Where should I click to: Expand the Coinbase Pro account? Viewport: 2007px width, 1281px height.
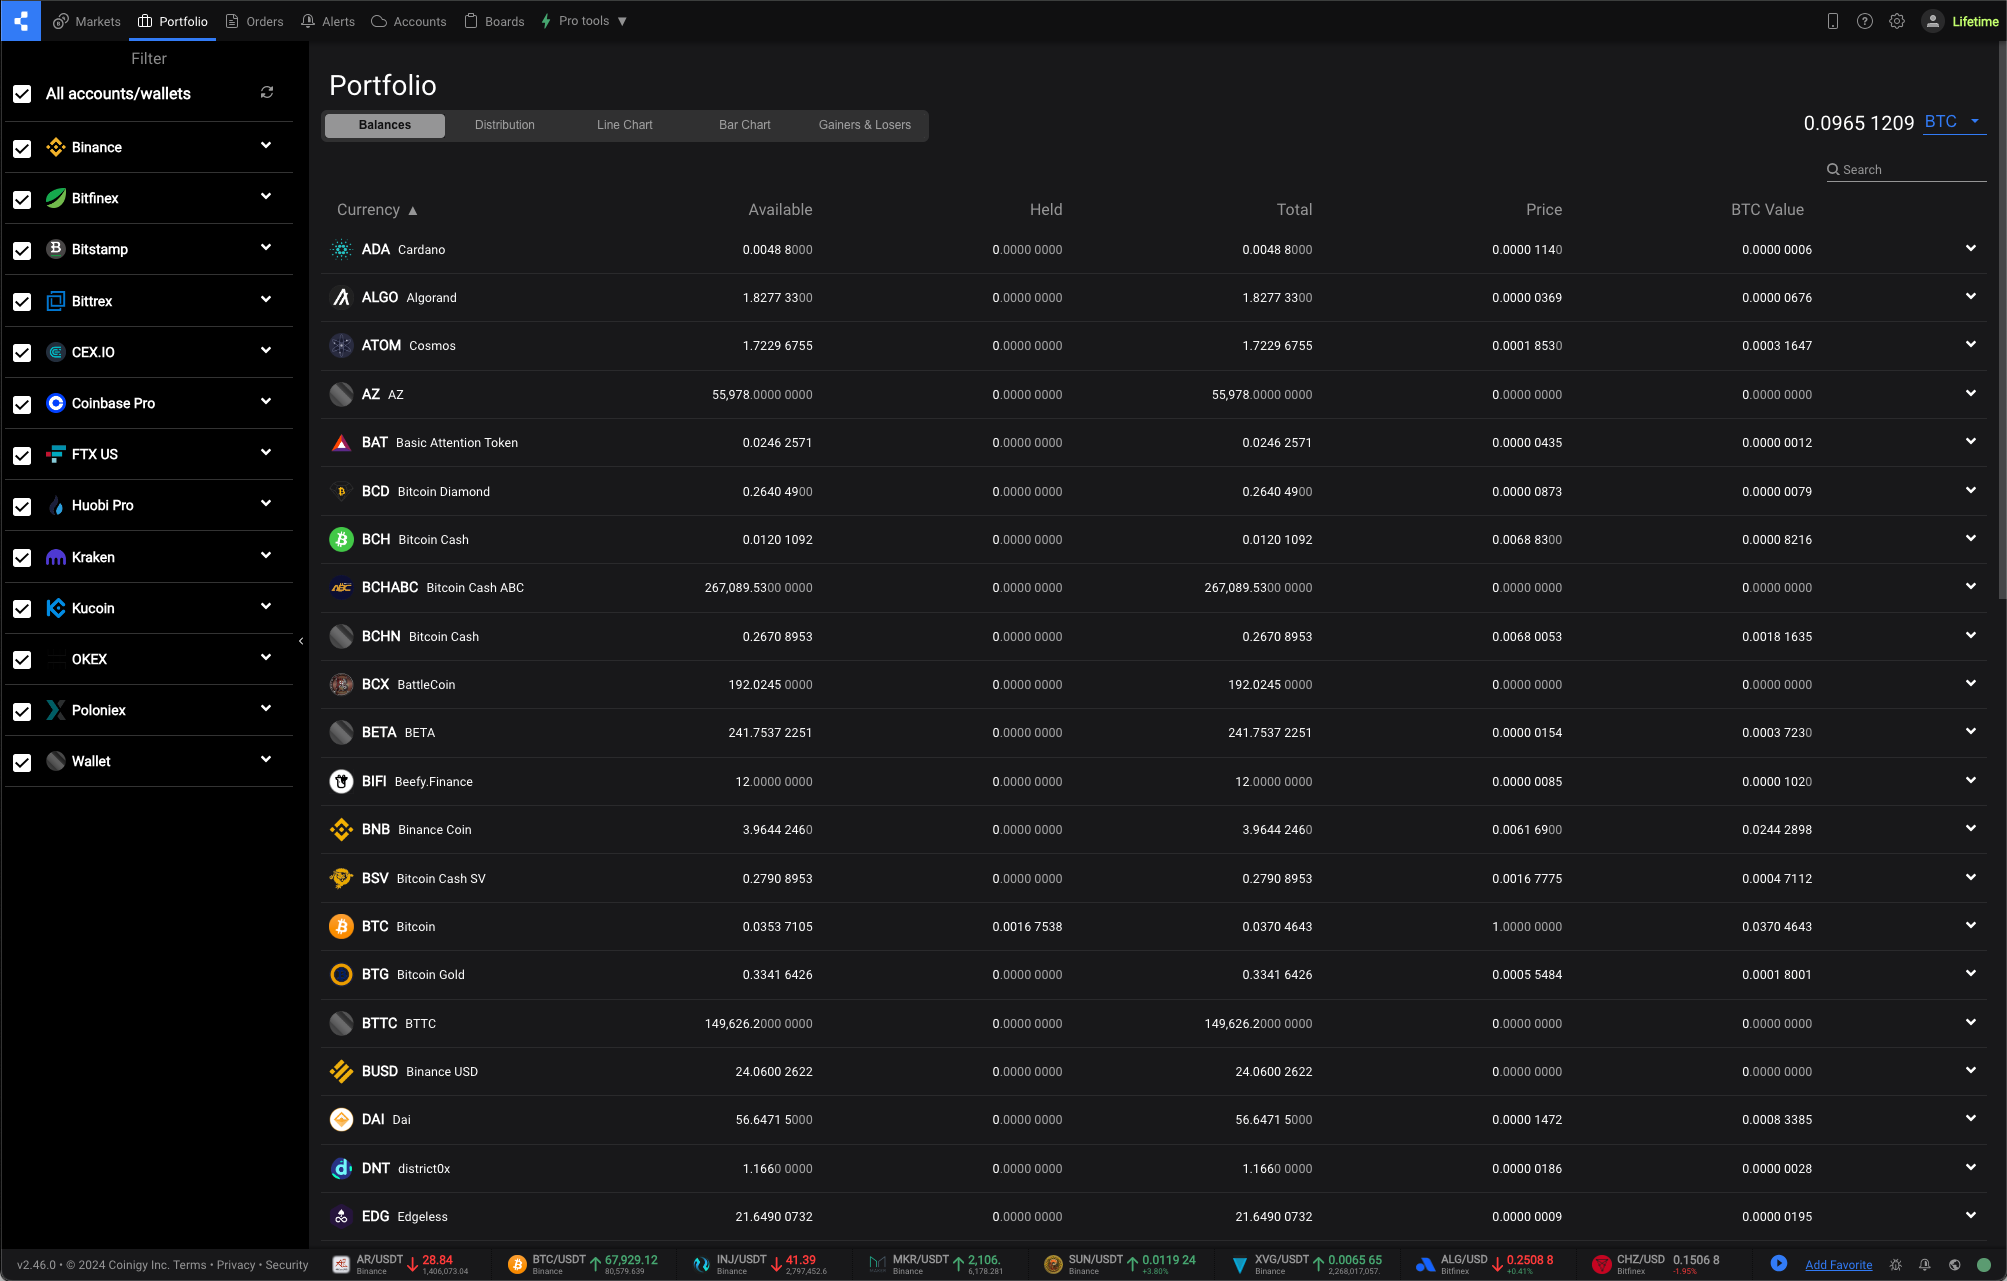(x=266, y=402)
